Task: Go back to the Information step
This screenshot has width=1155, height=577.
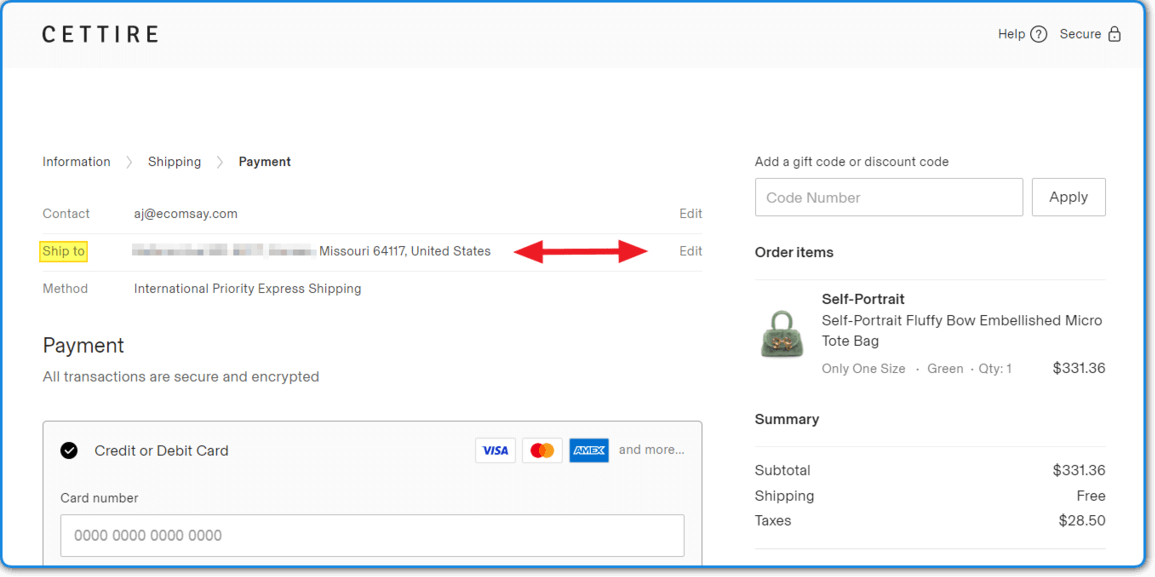Action: [77, 161]
